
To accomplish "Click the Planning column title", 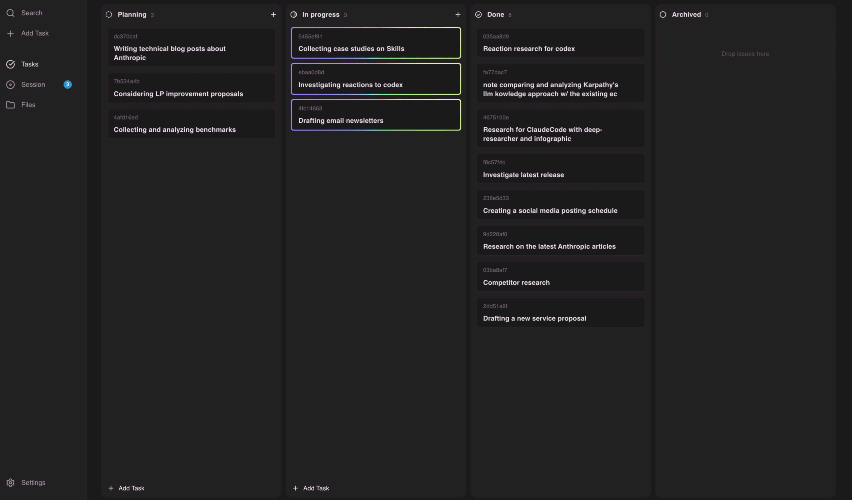I will coord(132,15).
